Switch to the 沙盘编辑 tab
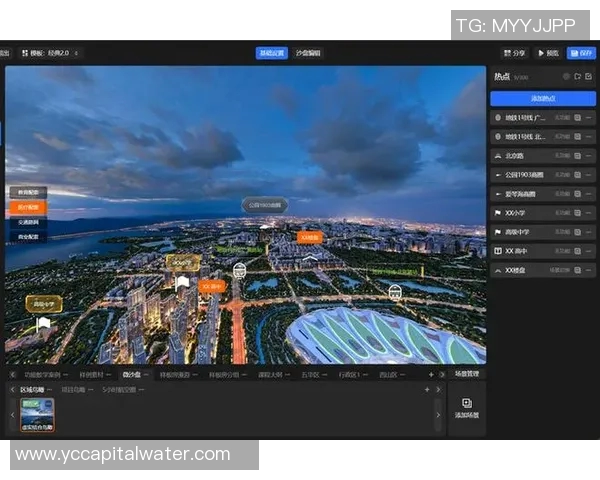The height and width of the screenshot is (480, 600). pos(308,53)
